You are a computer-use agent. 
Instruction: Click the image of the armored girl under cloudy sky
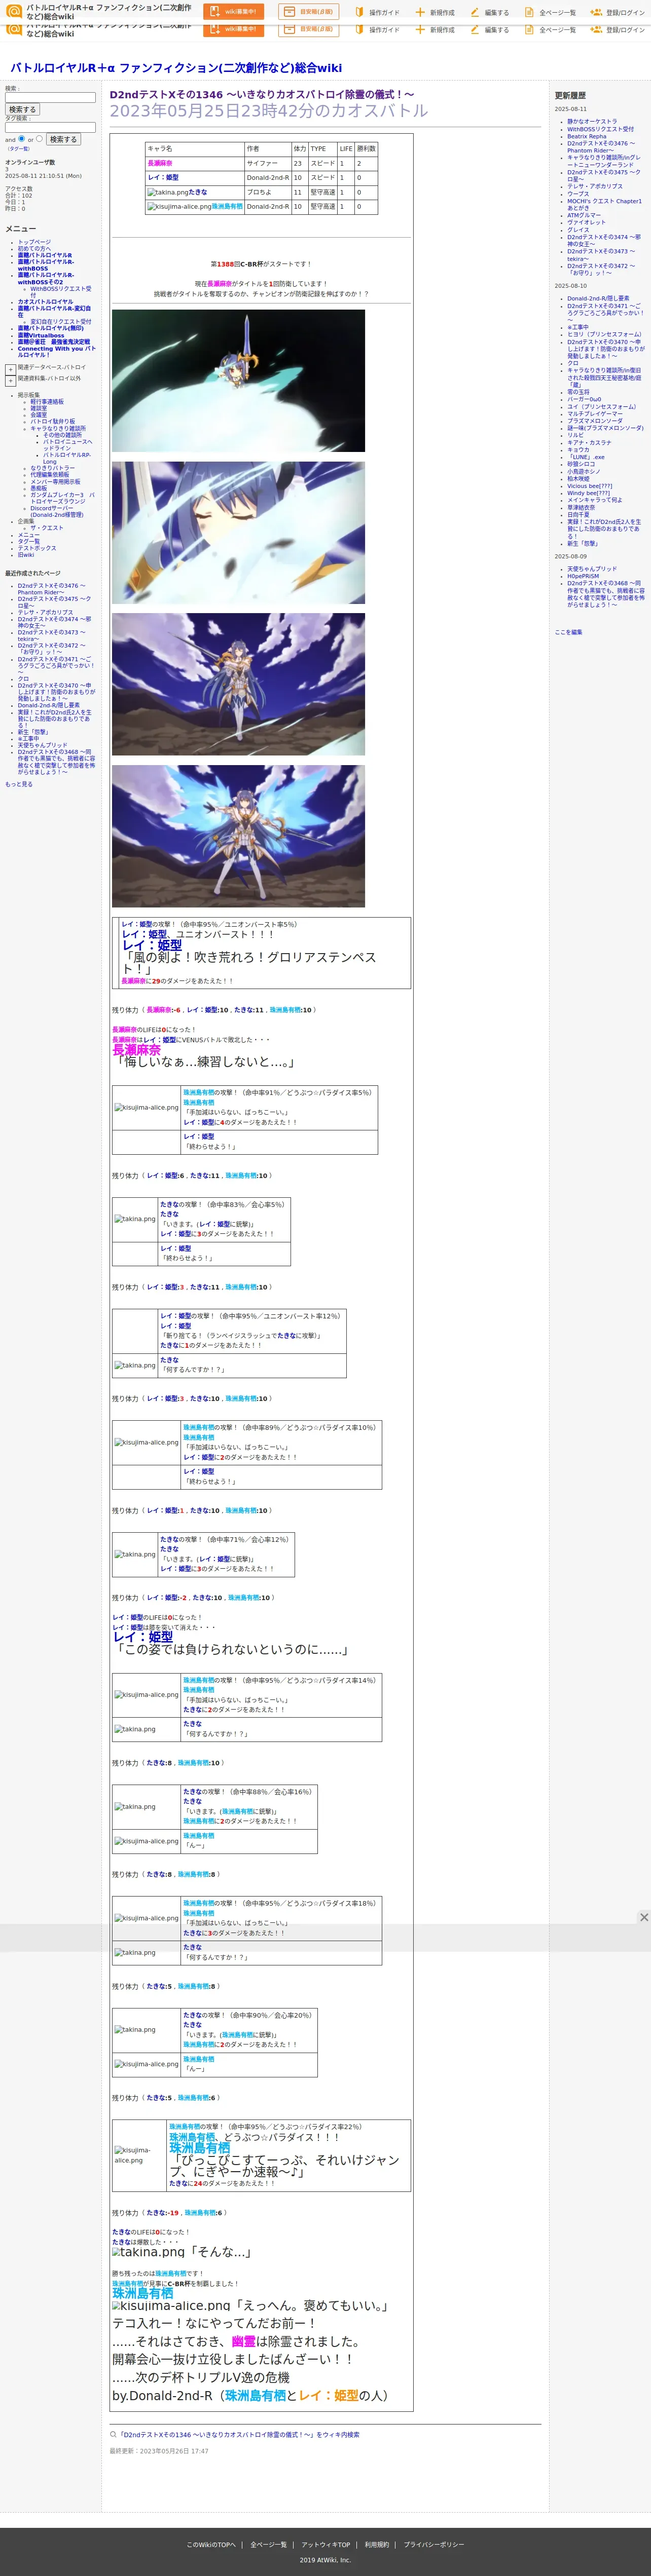(238, 685)
